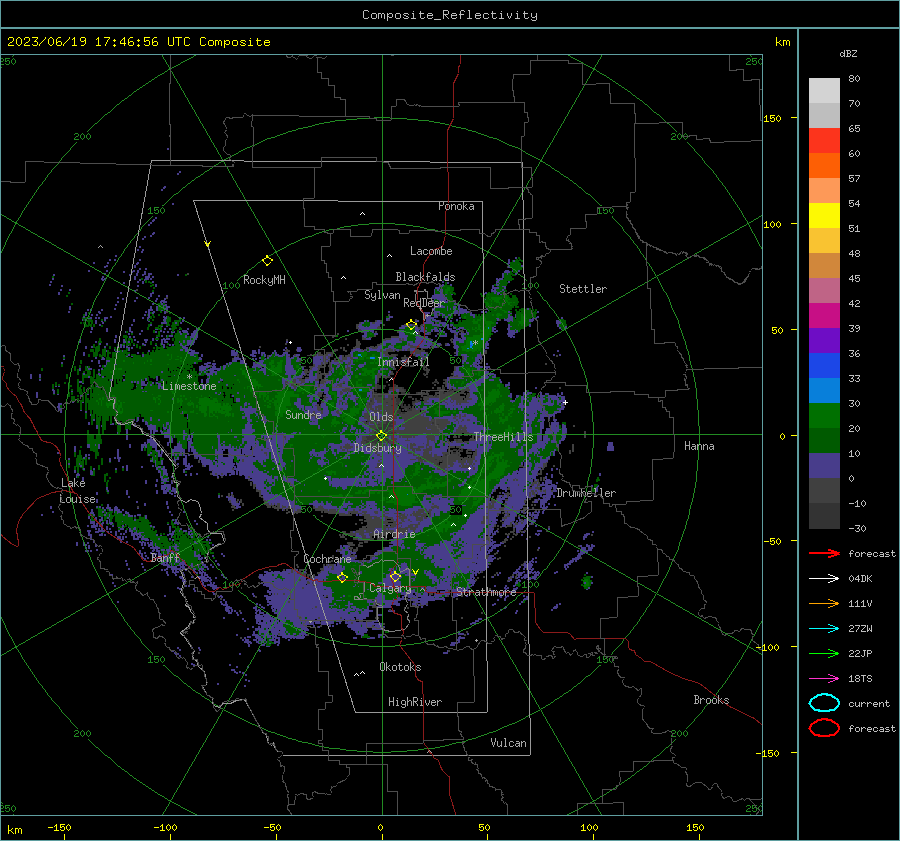Click the Strathmore label
This screenshot has width=900, height=841.
[x=486, y=592]
